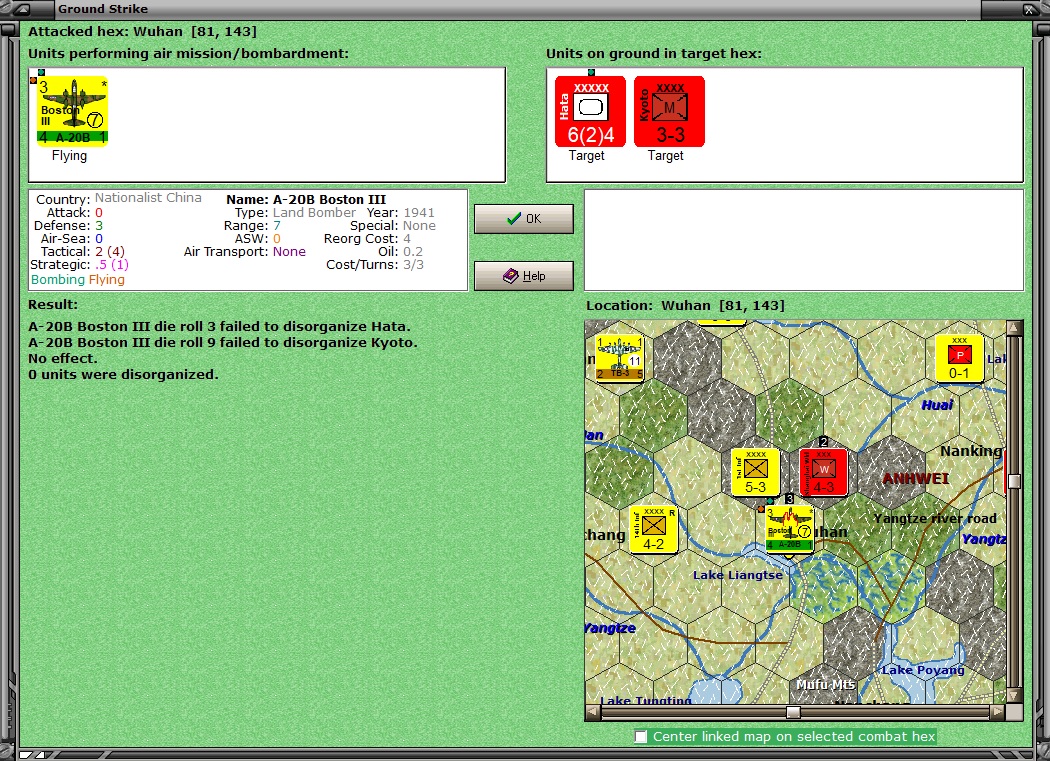Click the Air Transport value 'None'
This screenshot has height=761, width=1050.
click(289, 252)
